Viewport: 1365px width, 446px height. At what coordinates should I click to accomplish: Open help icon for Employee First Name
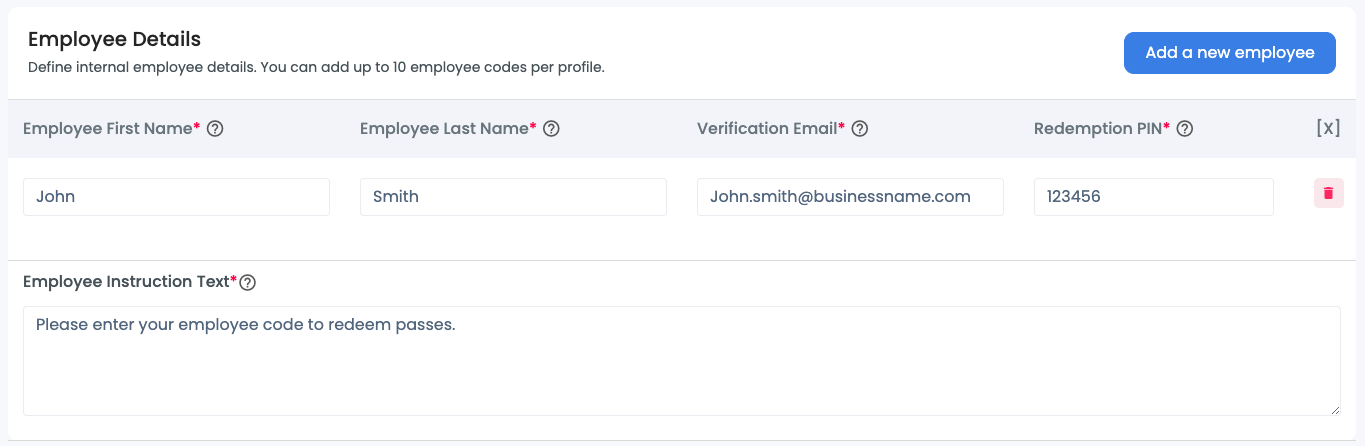click(214, 129)
